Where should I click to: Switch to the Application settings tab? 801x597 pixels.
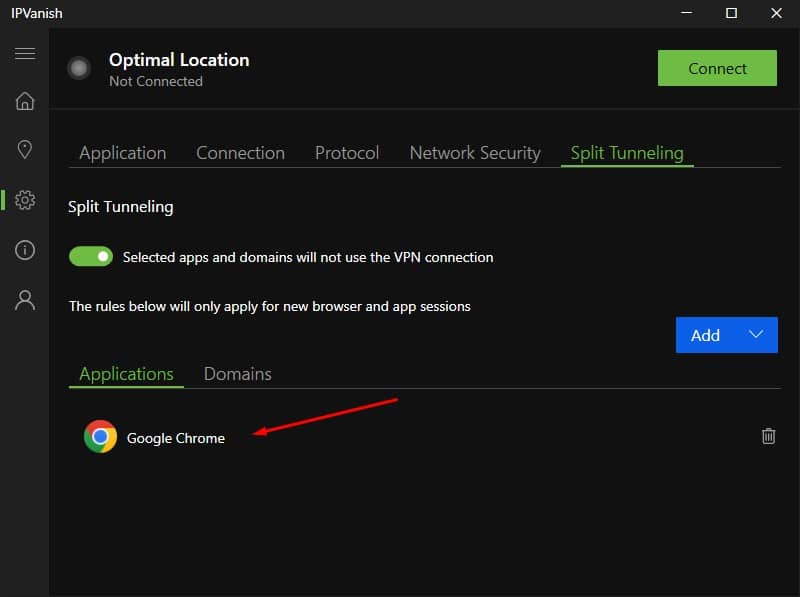(x=123, y=153)
